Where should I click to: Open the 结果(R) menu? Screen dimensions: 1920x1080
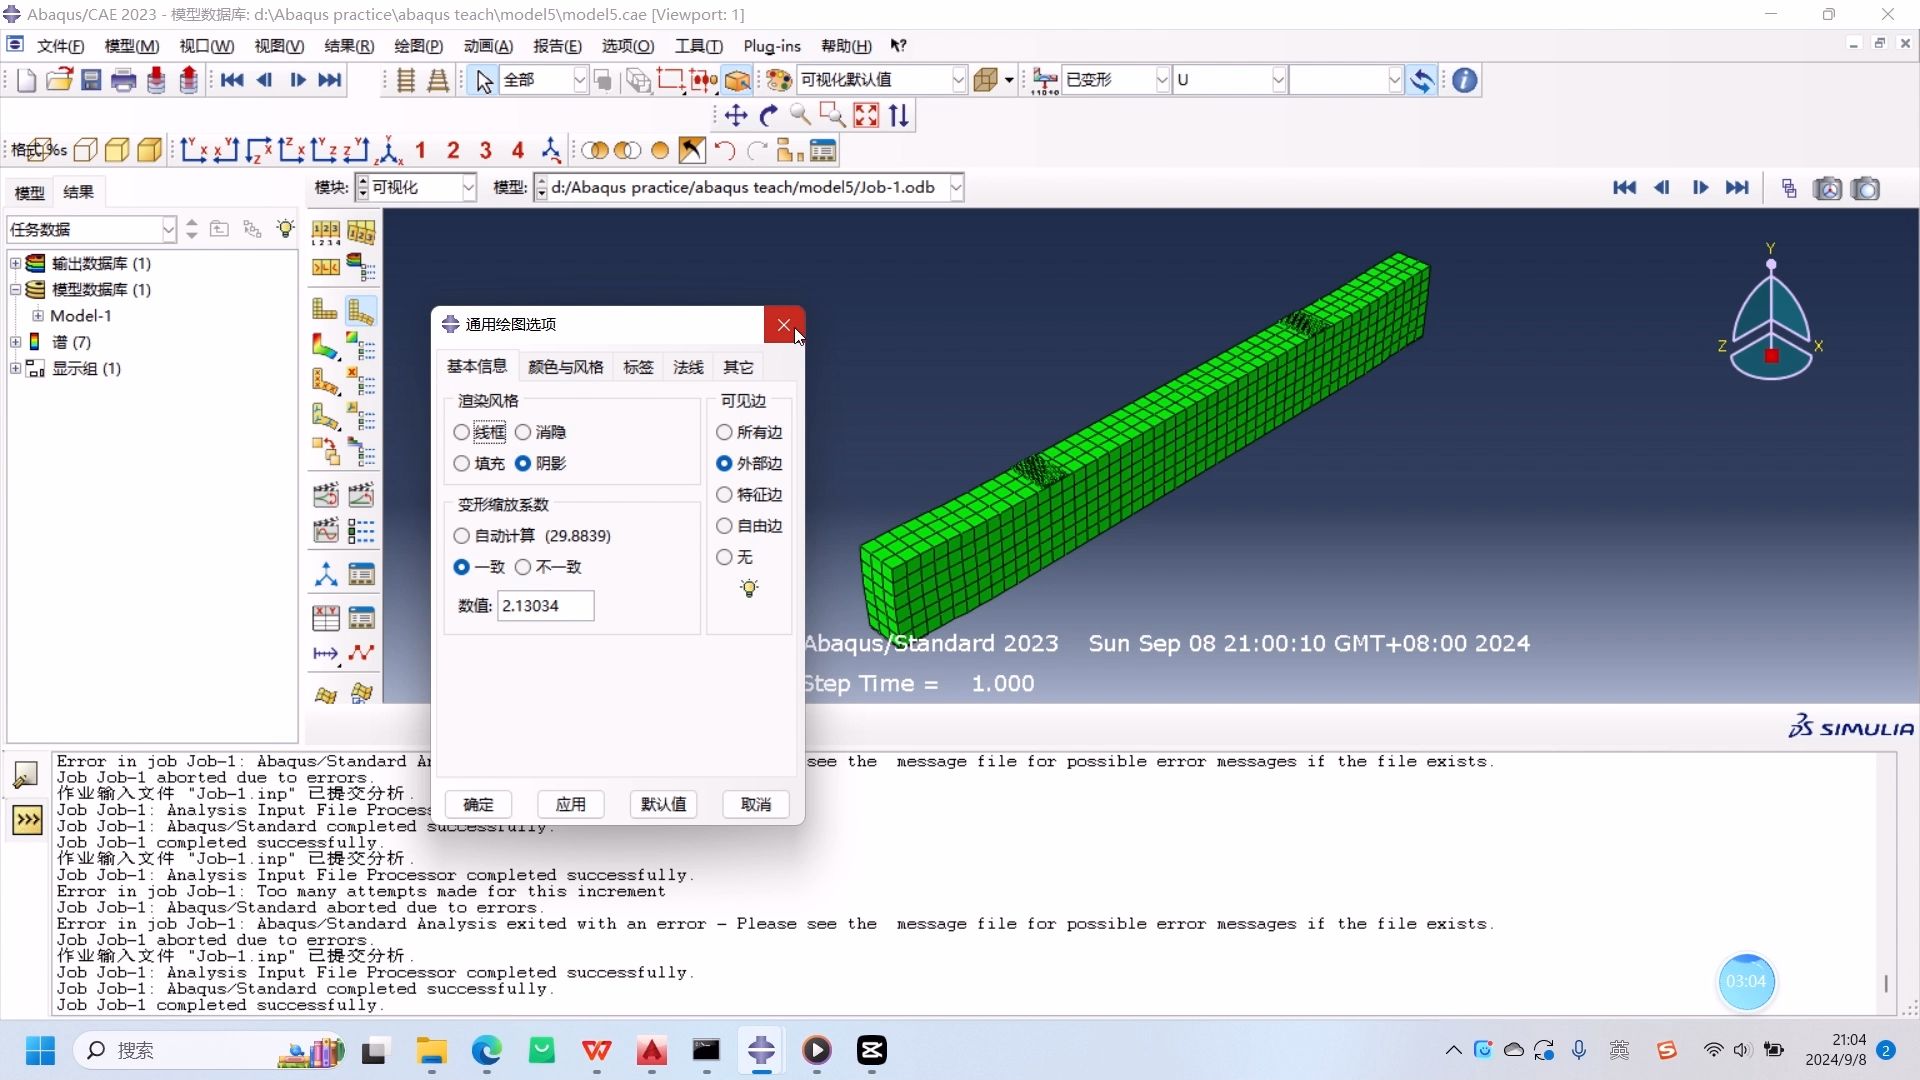[x=348, y=46]
